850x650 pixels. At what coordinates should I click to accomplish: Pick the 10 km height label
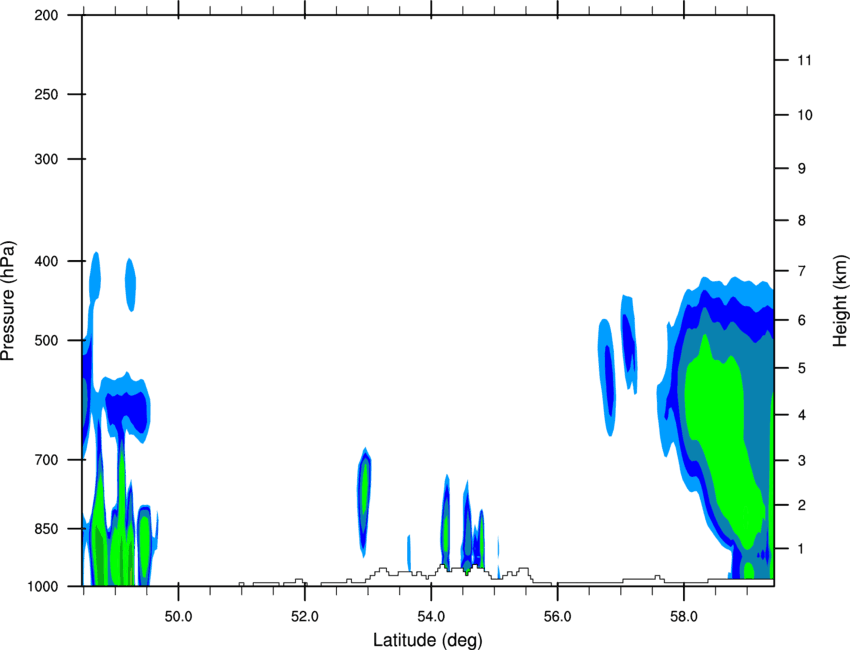(805, 115)
